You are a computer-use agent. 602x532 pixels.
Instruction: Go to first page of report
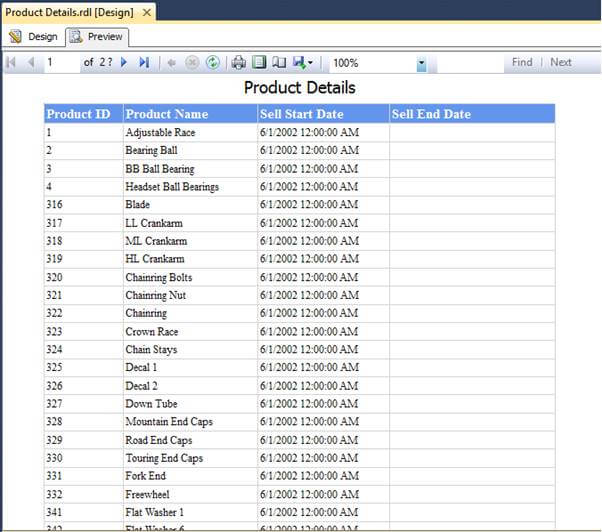11,62
